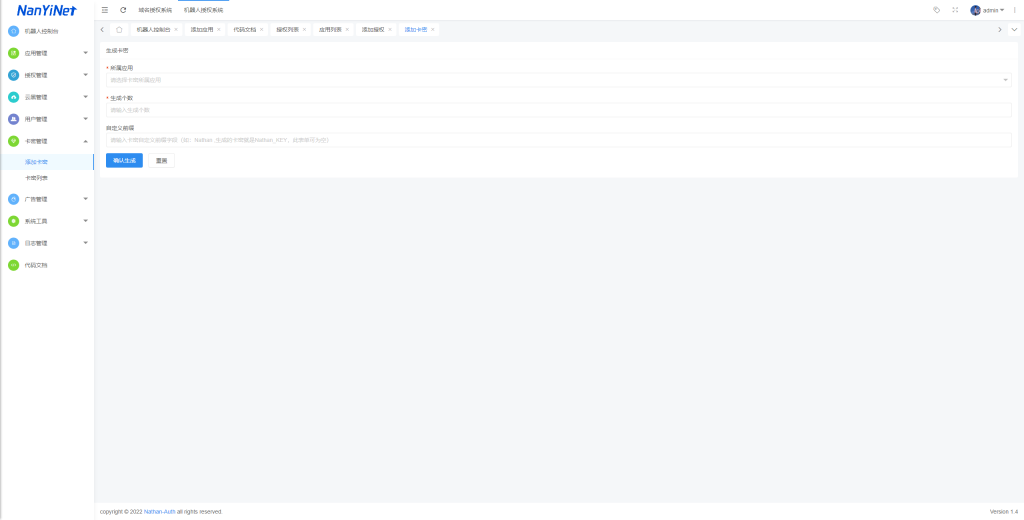This screenshot has height=520, width=1024.
Task: Switch to the 机器人授权系统 top menu
Action: pyautogui.click(x=203, y=10)
